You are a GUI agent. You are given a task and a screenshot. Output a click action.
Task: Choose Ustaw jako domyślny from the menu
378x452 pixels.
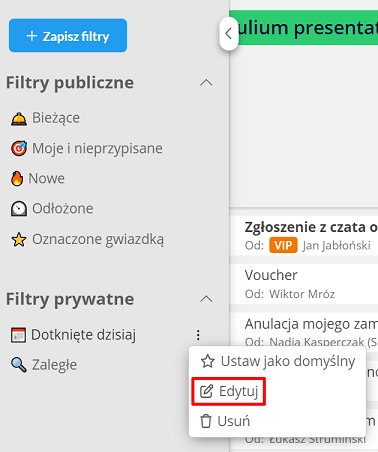click(x=277, y=361)
